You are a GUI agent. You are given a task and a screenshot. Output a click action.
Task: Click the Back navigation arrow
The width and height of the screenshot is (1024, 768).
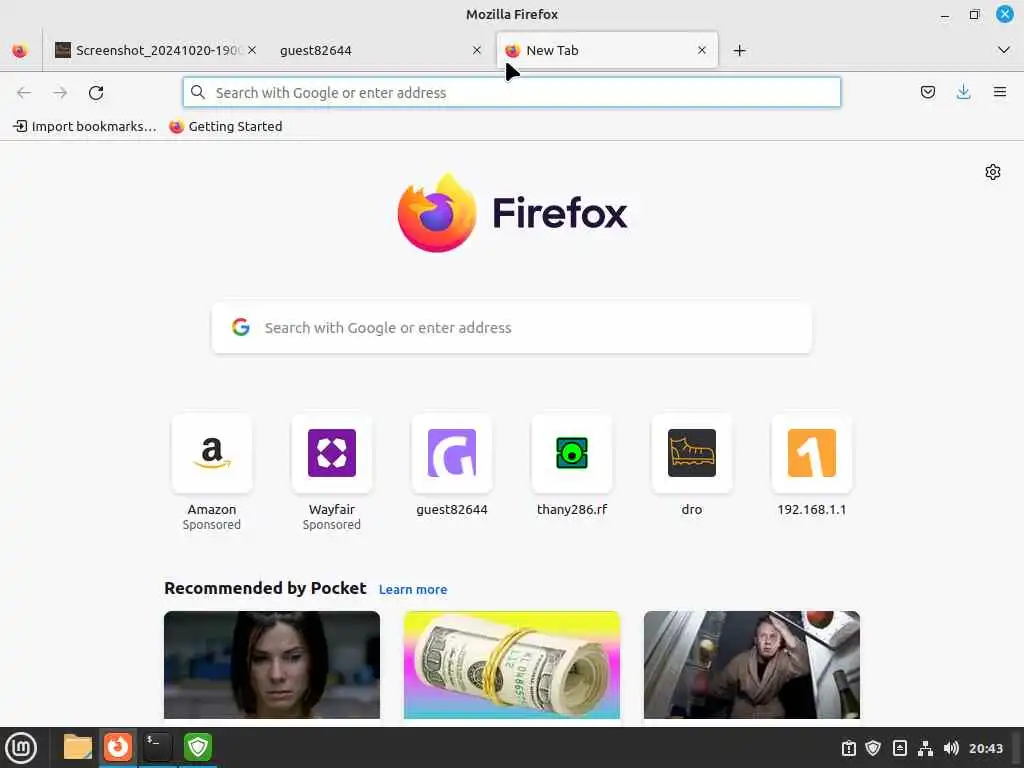coord(24,93)
